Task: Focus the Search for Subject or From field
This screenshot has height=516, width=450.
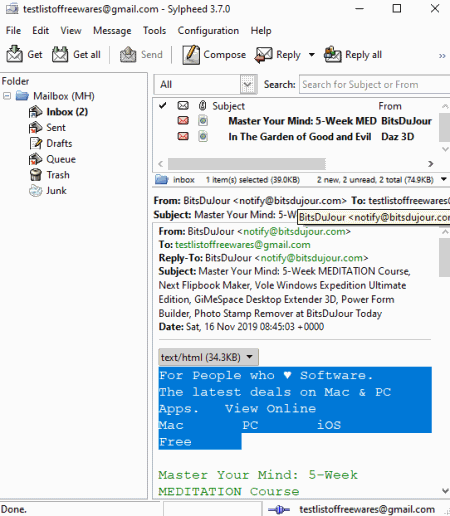Action: 375,84
